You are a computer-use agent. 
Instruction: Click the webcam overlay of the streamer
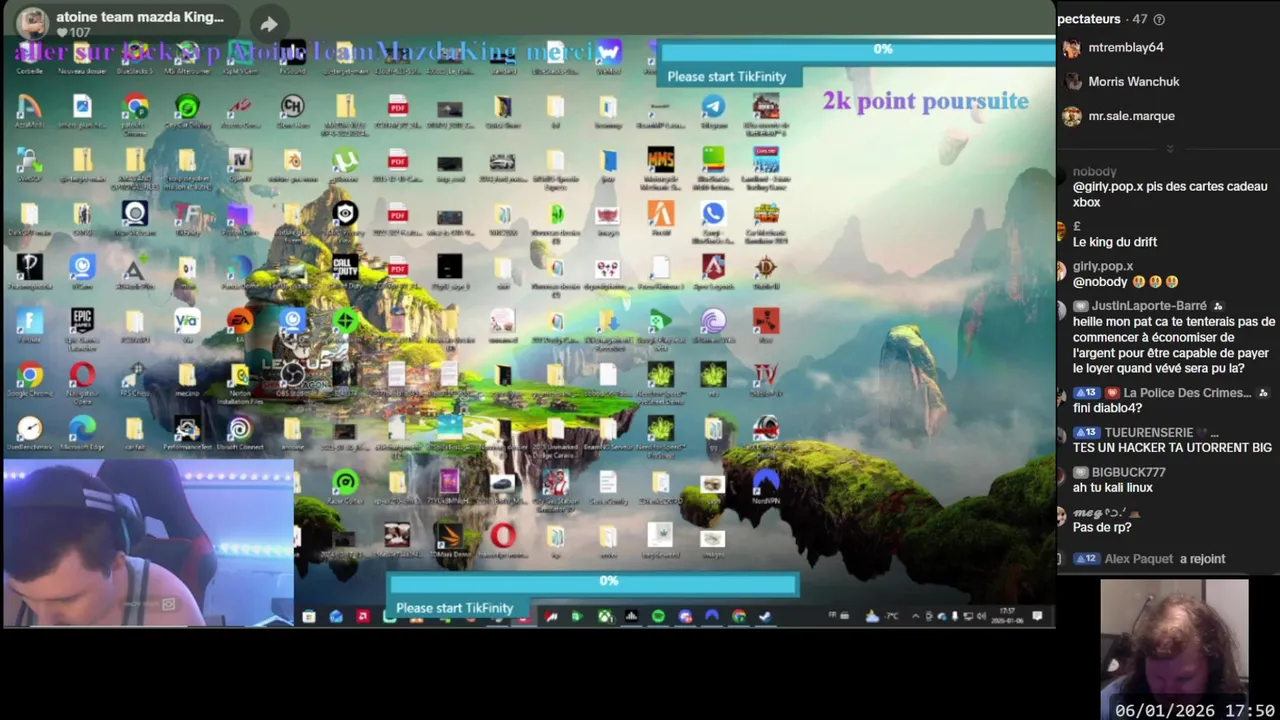tap(148, 543)
